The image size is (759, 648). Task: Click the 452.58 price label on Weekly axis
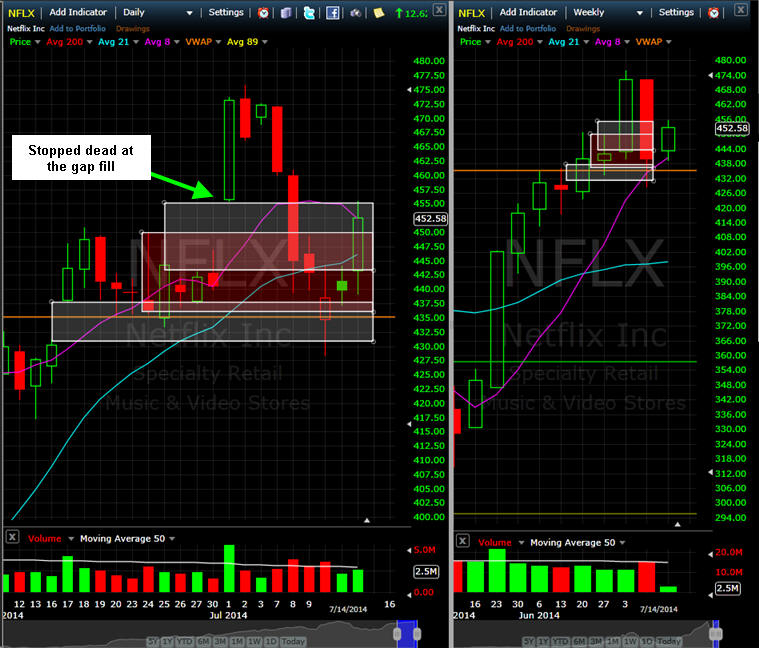731,128
